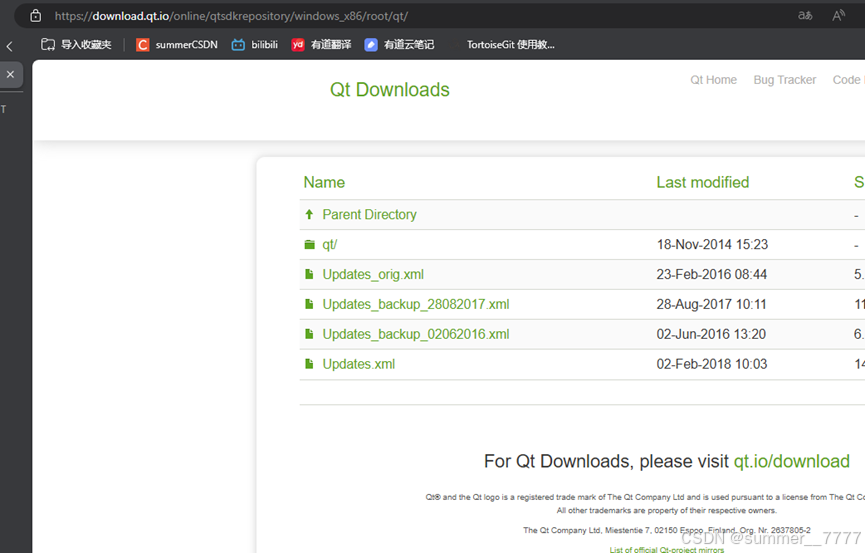Close the tab with the X button on the left
Screen dimensions: 865x553
[10, 74]
